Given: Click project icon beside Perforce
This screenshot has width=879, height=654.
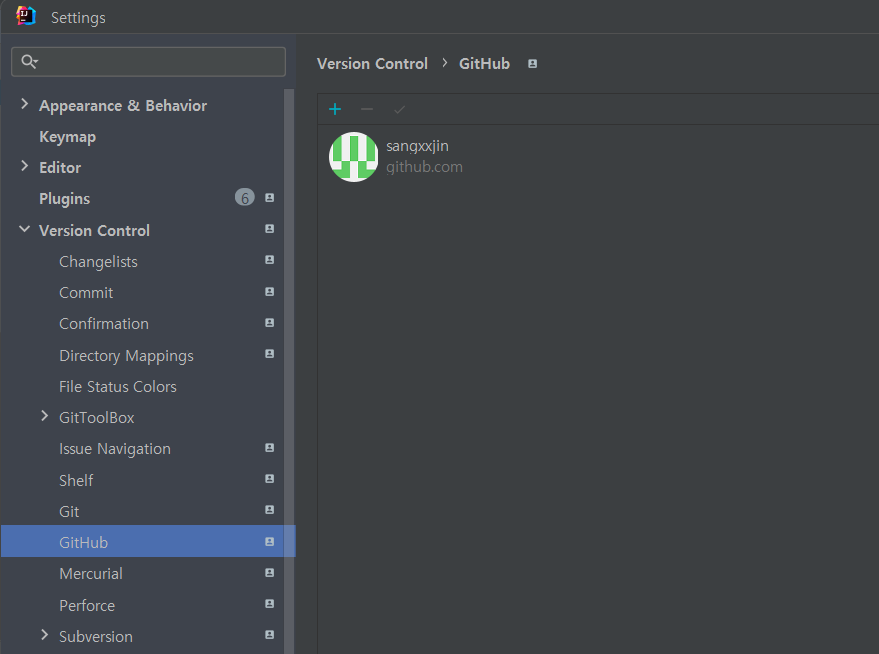Looking at the screenshot, I should 270,604.
